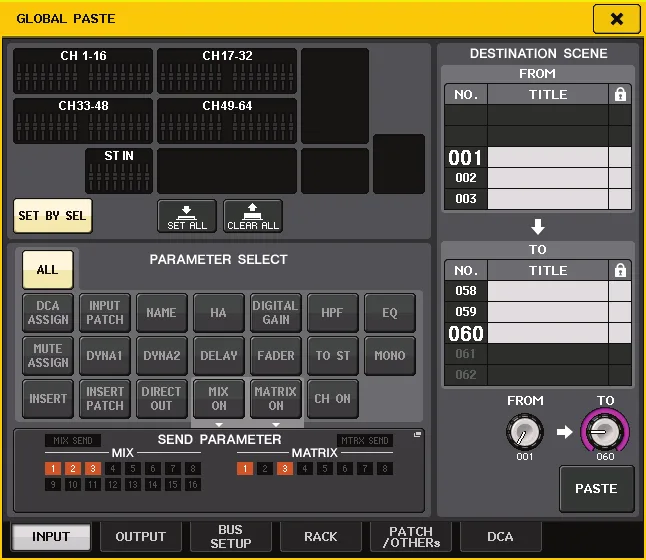
Task: Toggle the CH ON parameter
Action: click(332, 399)
